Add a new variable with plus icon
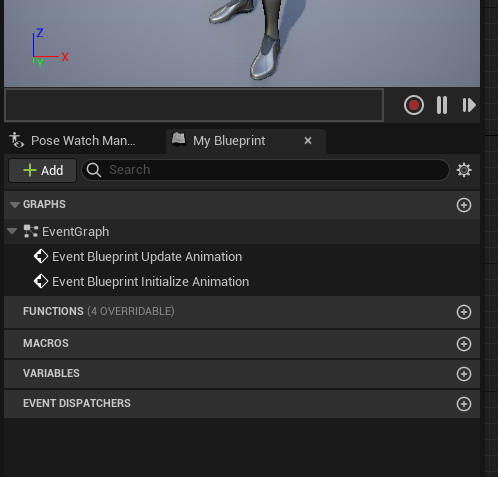Image resolution: width=498 pixels, height=477 pixels. point(464,374)
